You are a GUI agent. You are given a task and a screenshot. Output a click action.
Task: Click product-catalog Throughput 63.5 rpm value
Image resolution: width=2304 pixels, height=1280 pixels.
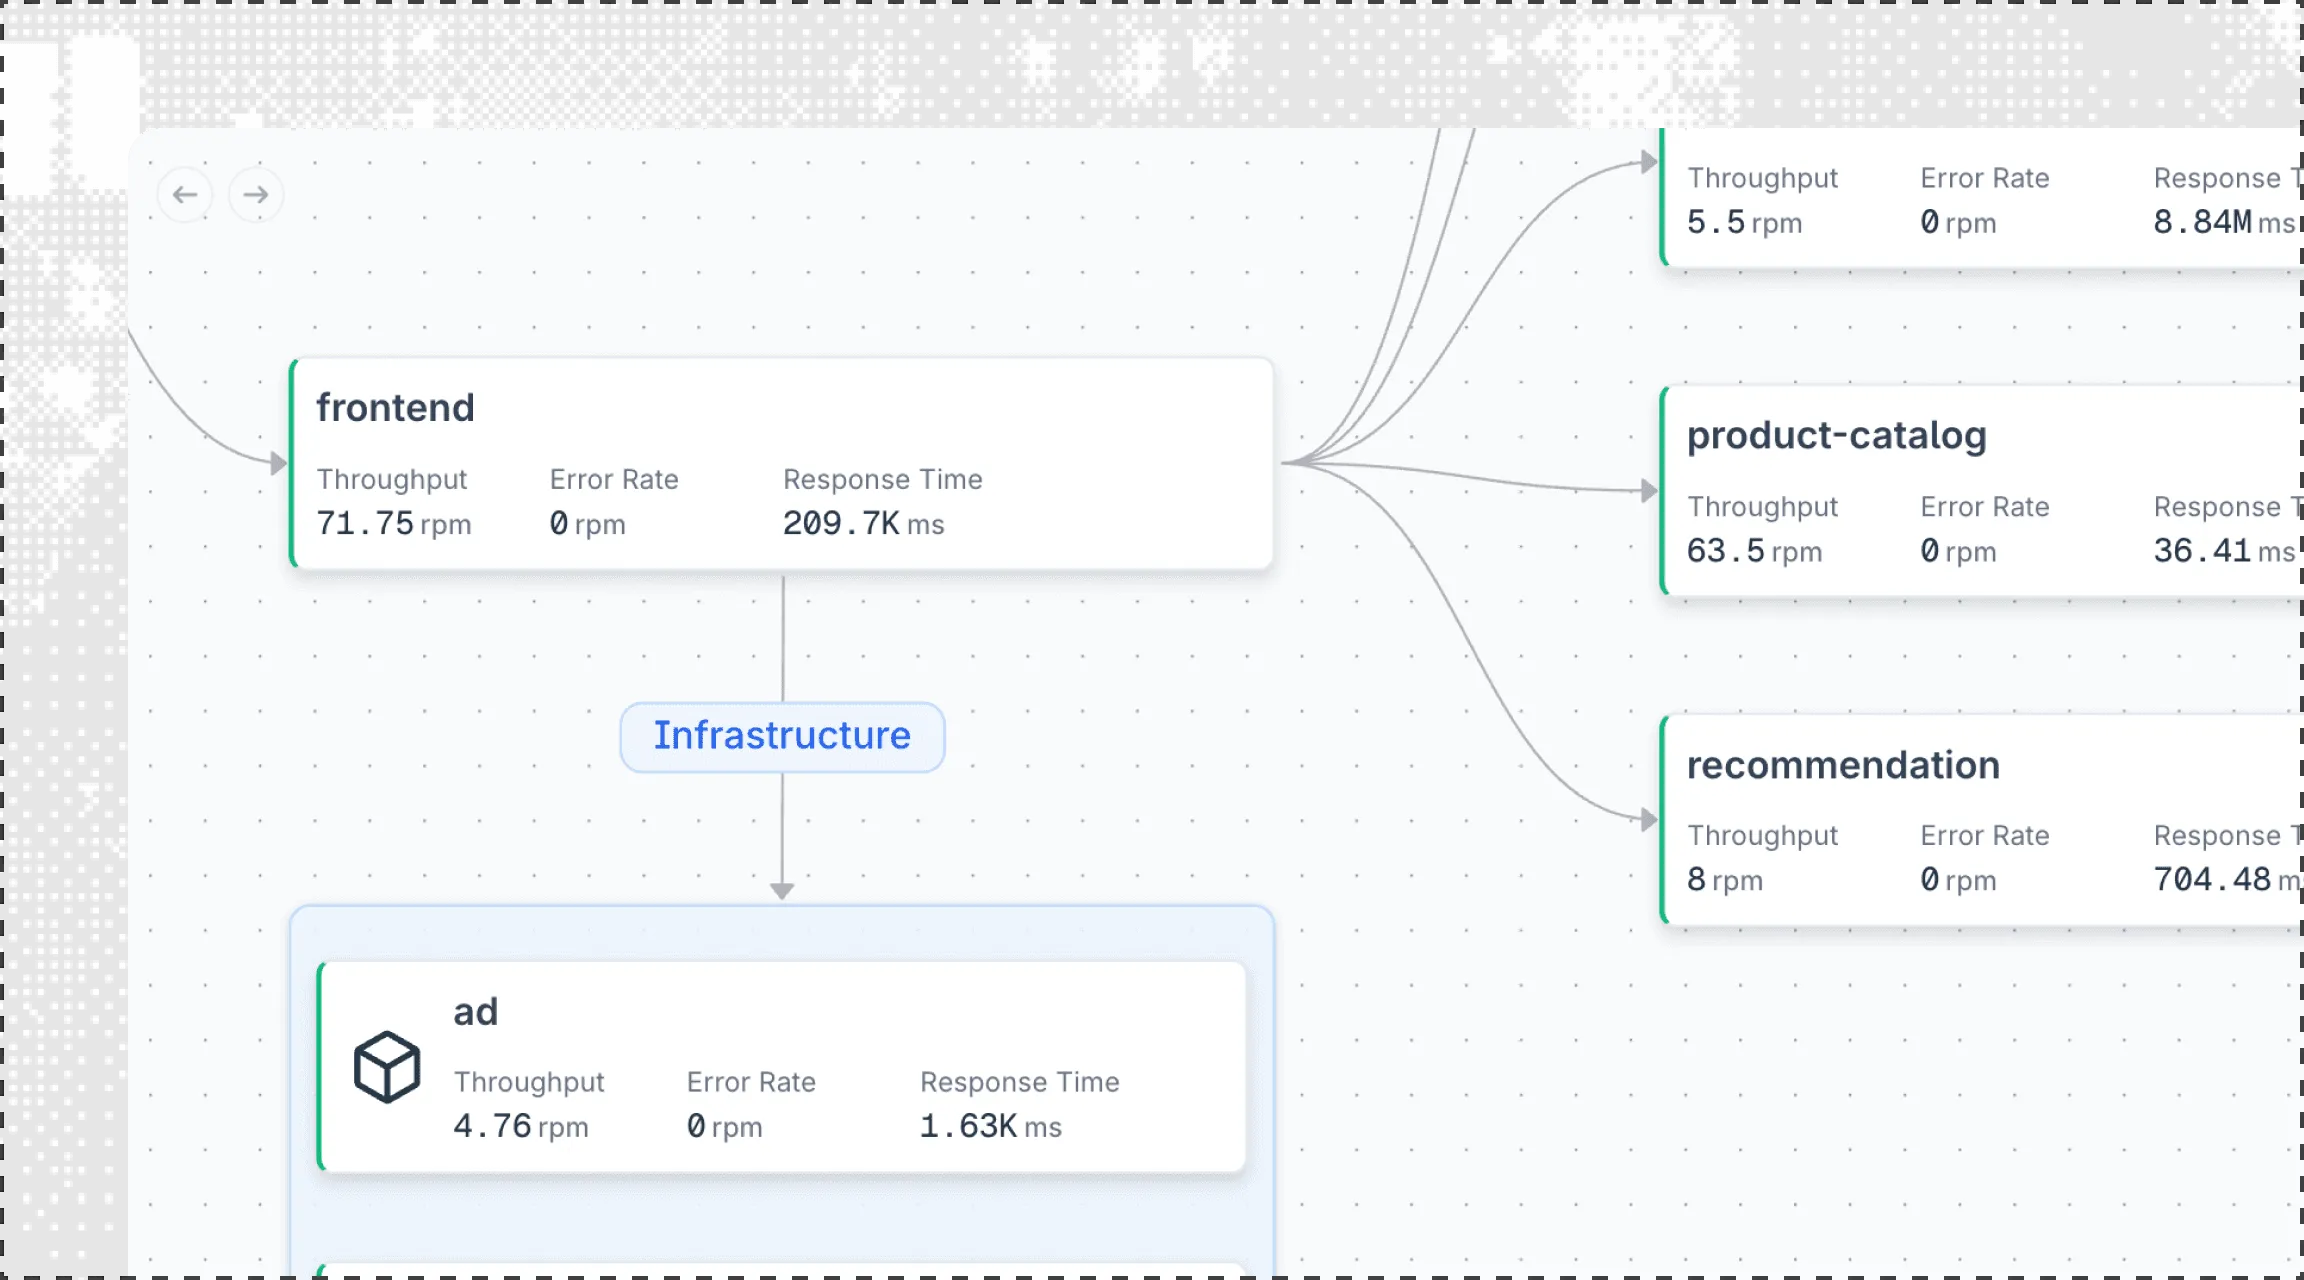click(x=1753, y=551)
